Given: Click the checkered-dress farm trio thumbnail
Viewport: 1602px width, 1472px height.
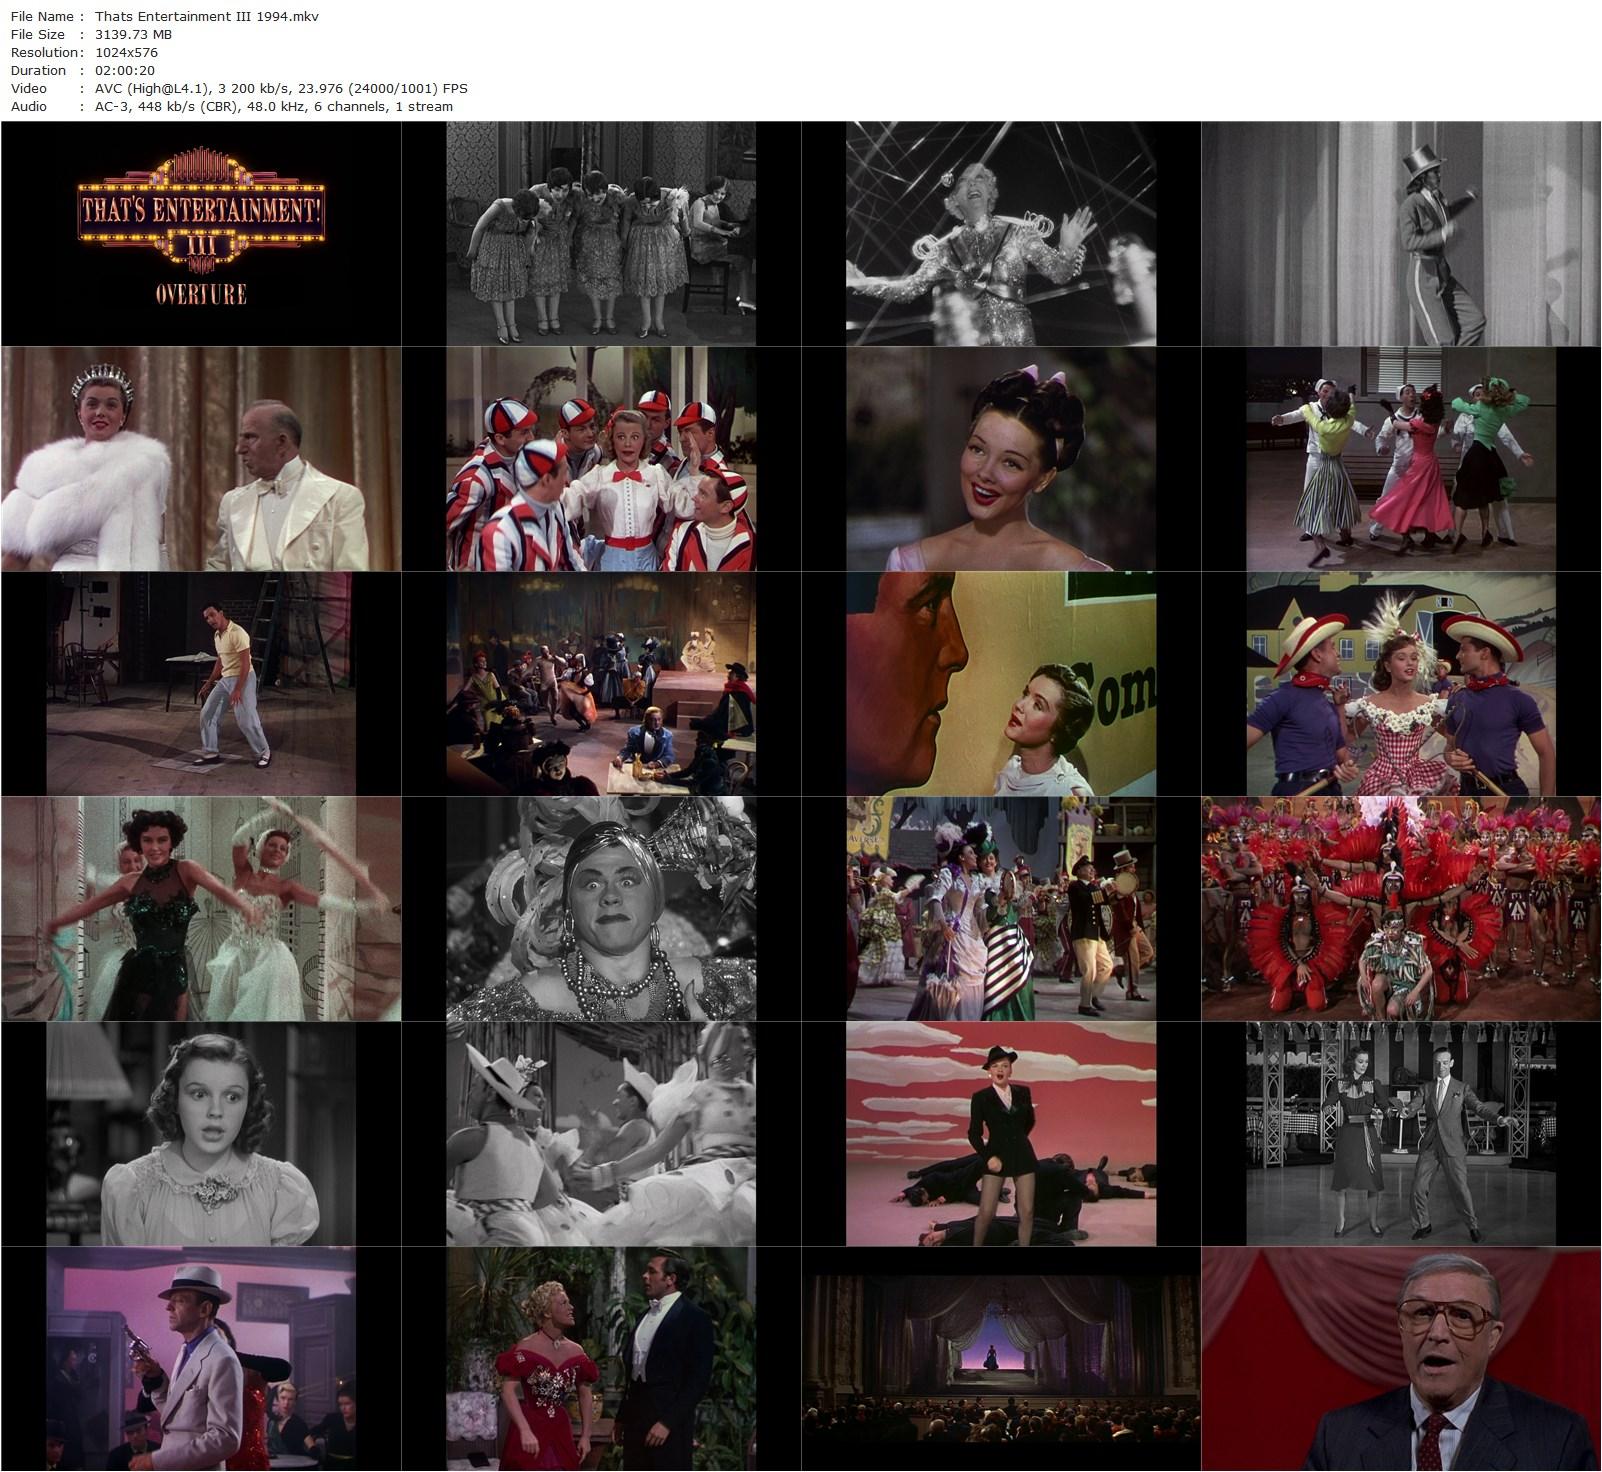Looking at the screenshot, I should [1400, 680].
